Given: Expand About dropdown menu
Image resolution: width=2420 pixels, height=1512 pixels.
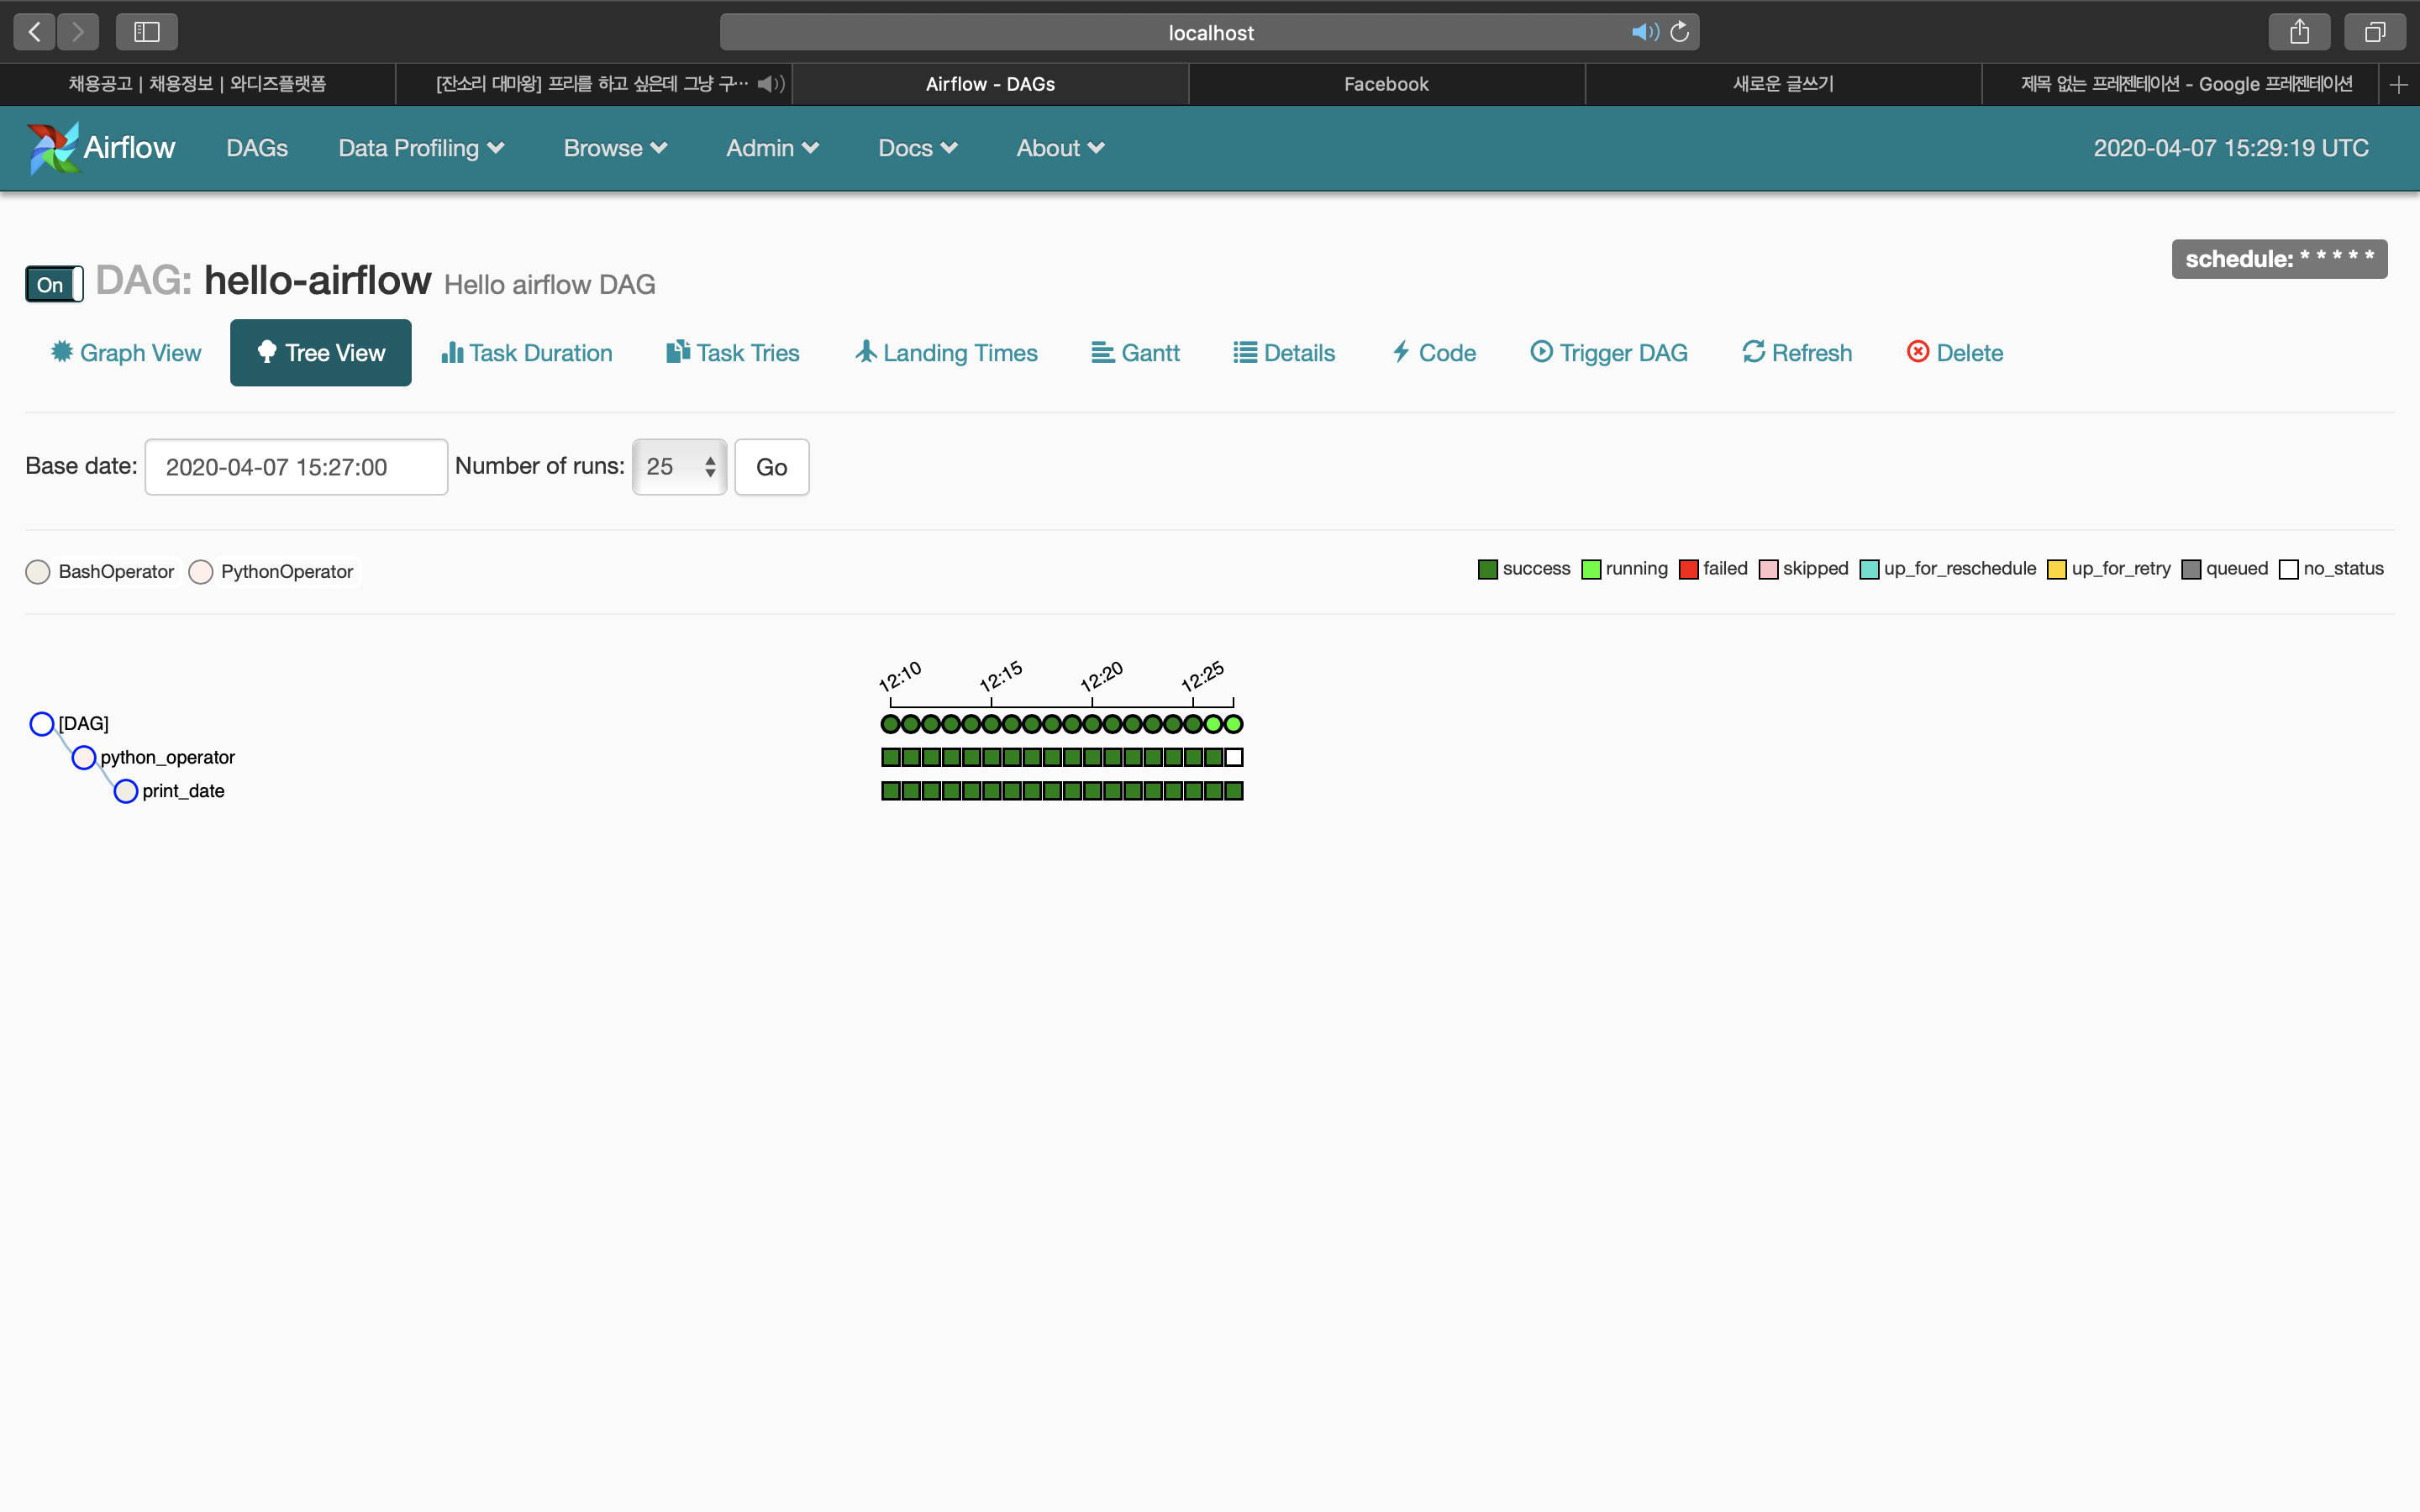Looking at the screenshot, I should point(1060,148).
